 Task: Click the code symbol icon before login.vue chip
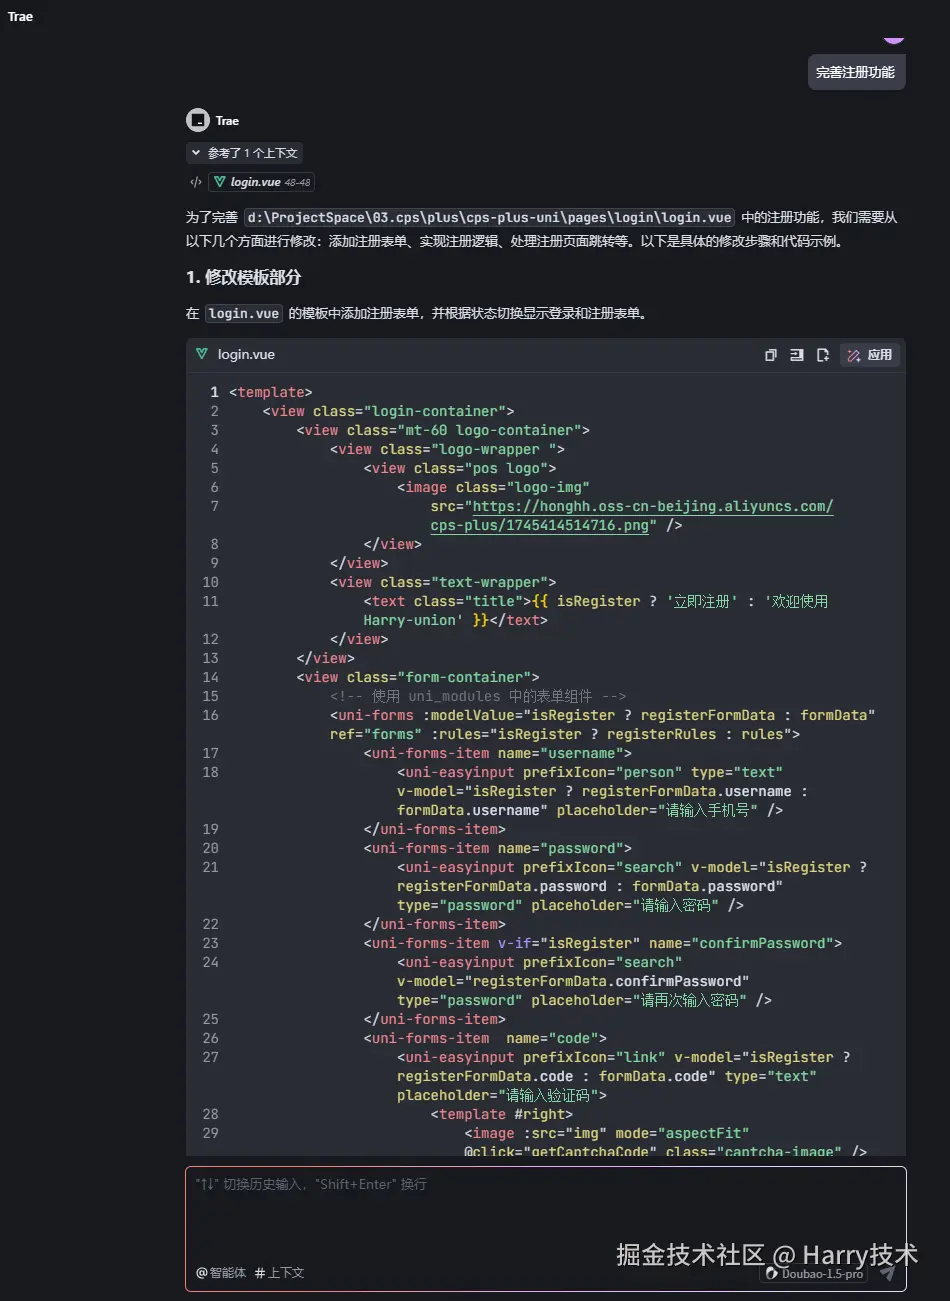click(196, 182)
